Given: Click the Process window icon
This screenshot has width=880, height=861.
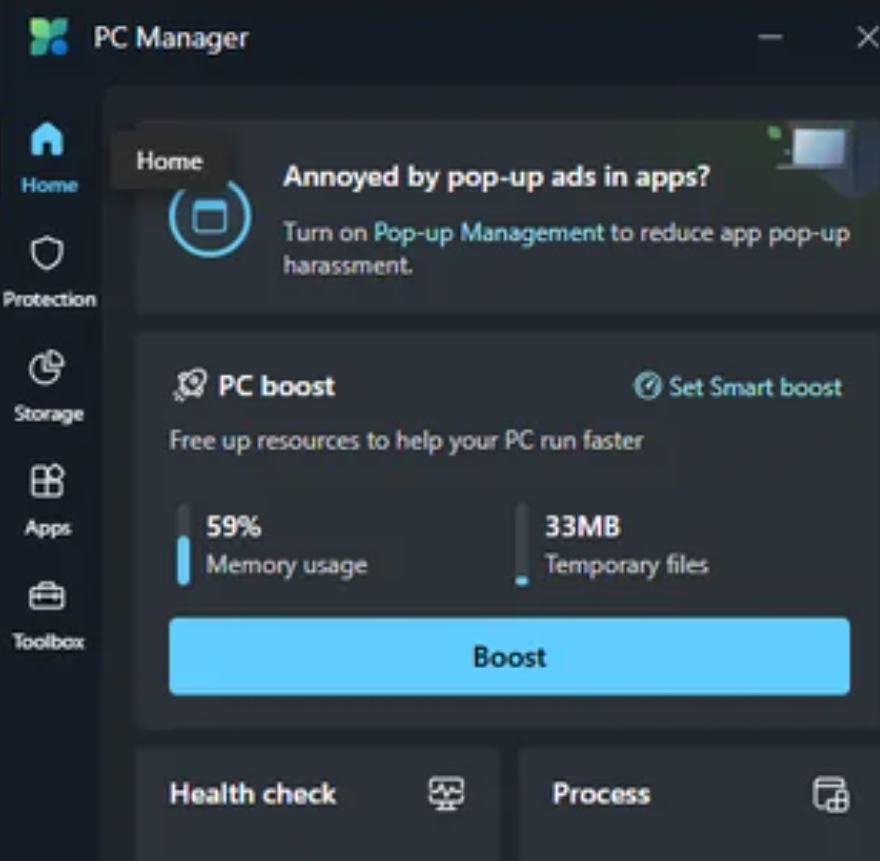Looking at the screenshot, I should tap(831, 794).
